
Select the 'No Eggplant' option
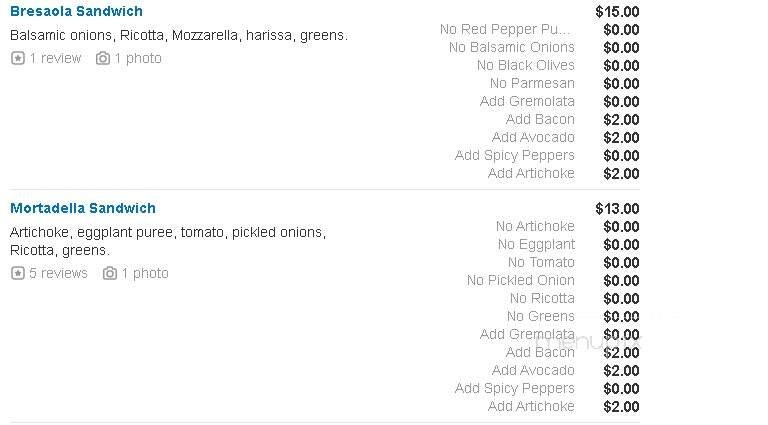coord(536,244)
